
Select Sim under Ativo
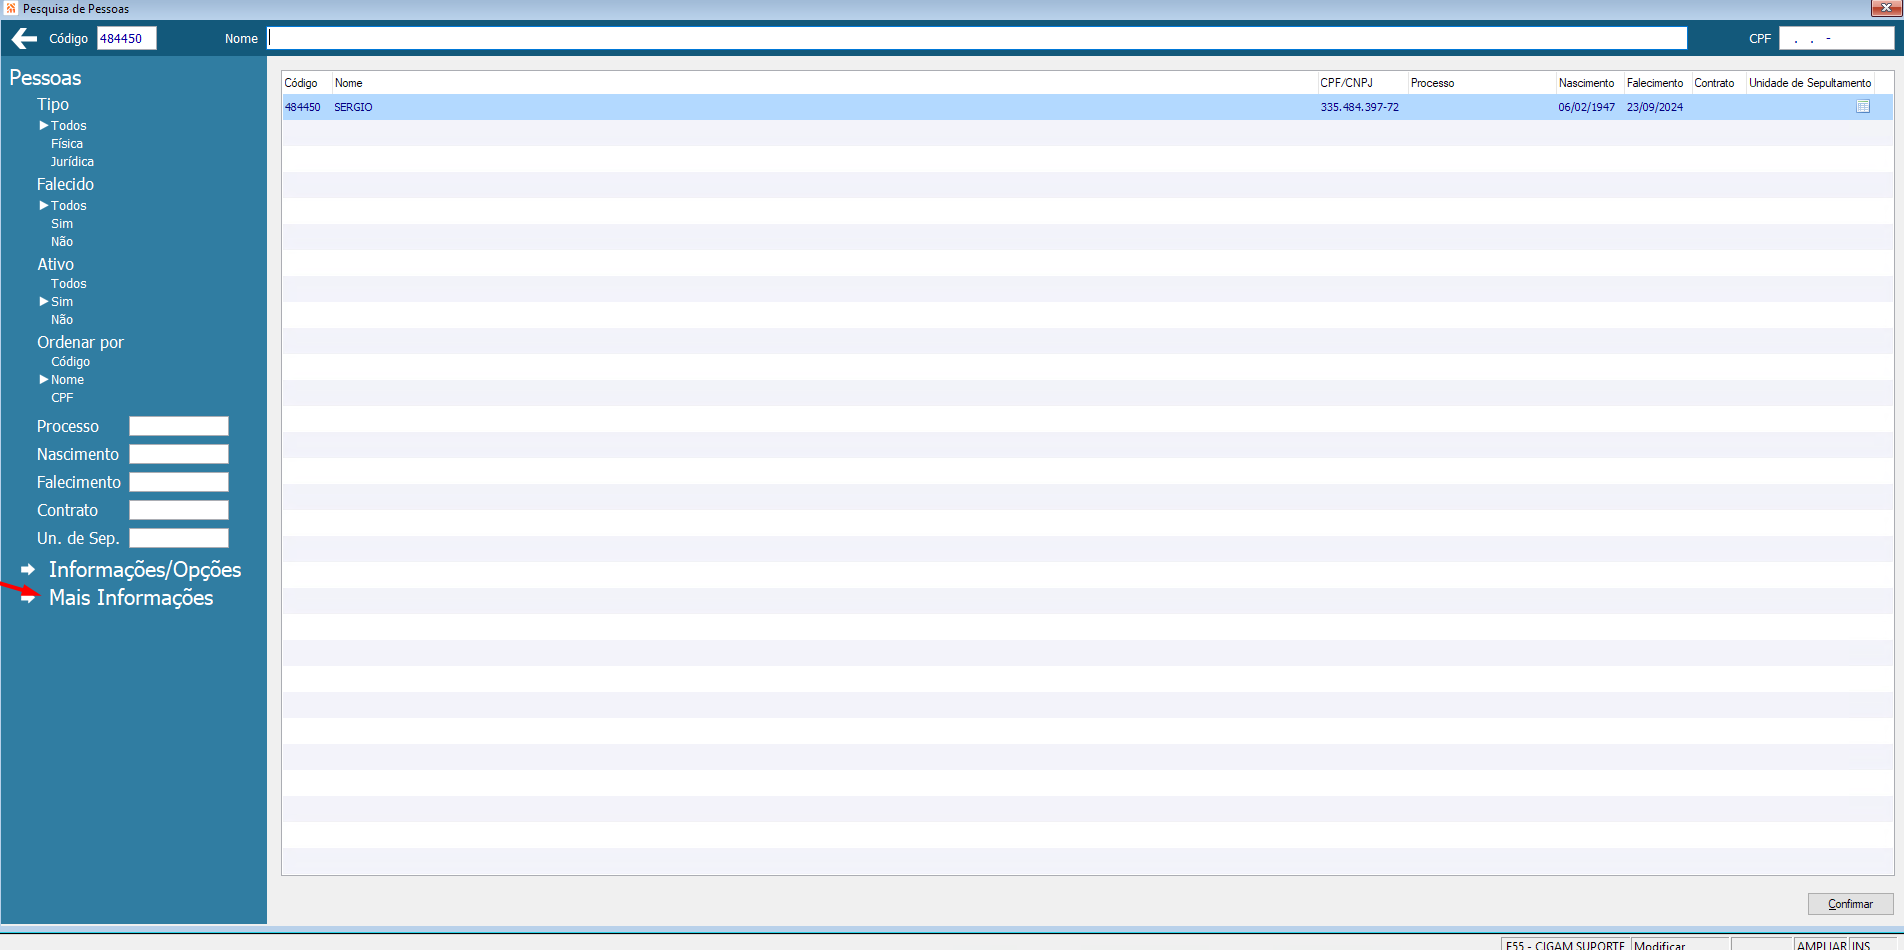tap(62, 302)
